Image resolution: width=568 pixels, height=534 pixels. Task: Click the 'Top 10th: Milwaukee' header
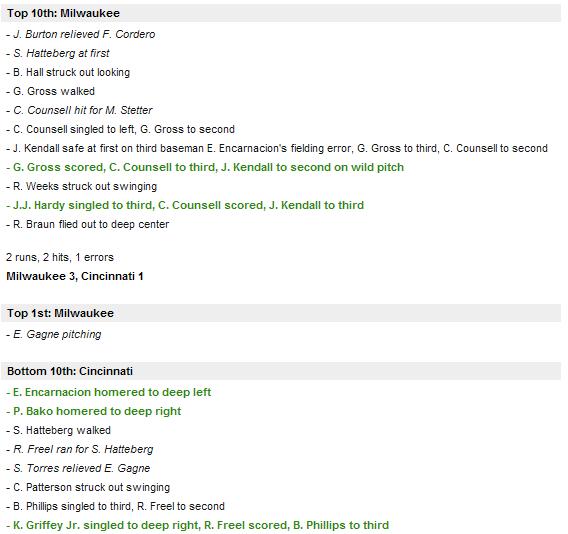pos(281,13)
